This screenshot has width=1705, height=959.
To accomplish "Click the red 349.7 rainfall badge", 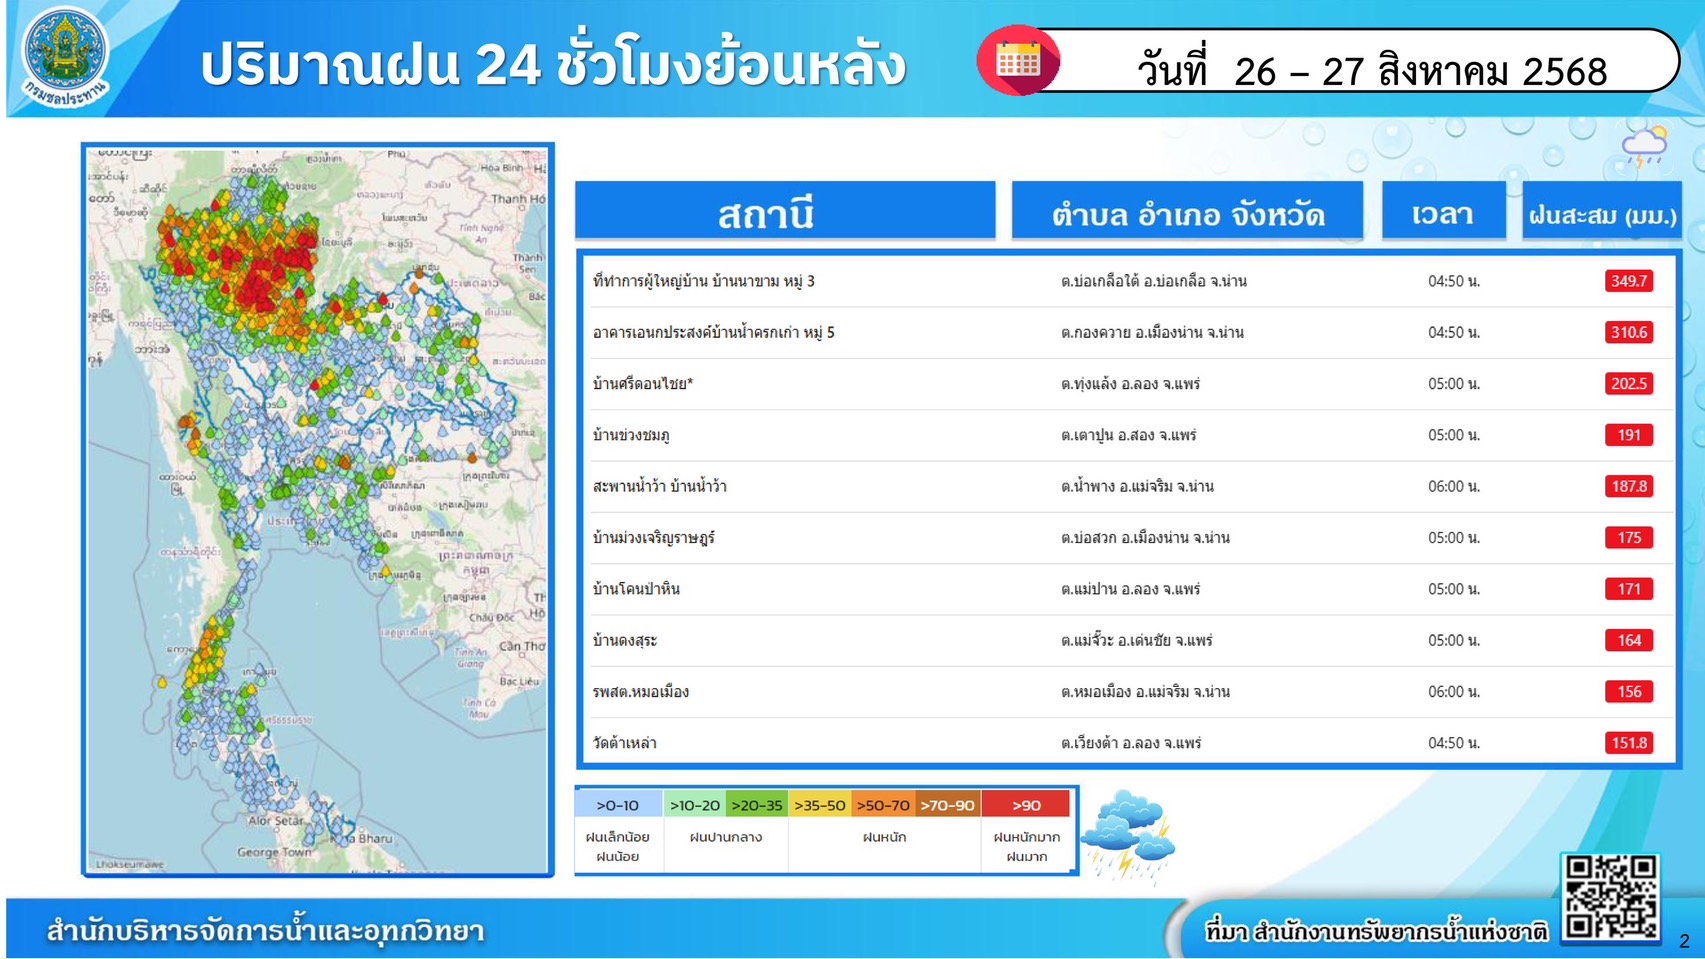I will (x=1629, y=281).
